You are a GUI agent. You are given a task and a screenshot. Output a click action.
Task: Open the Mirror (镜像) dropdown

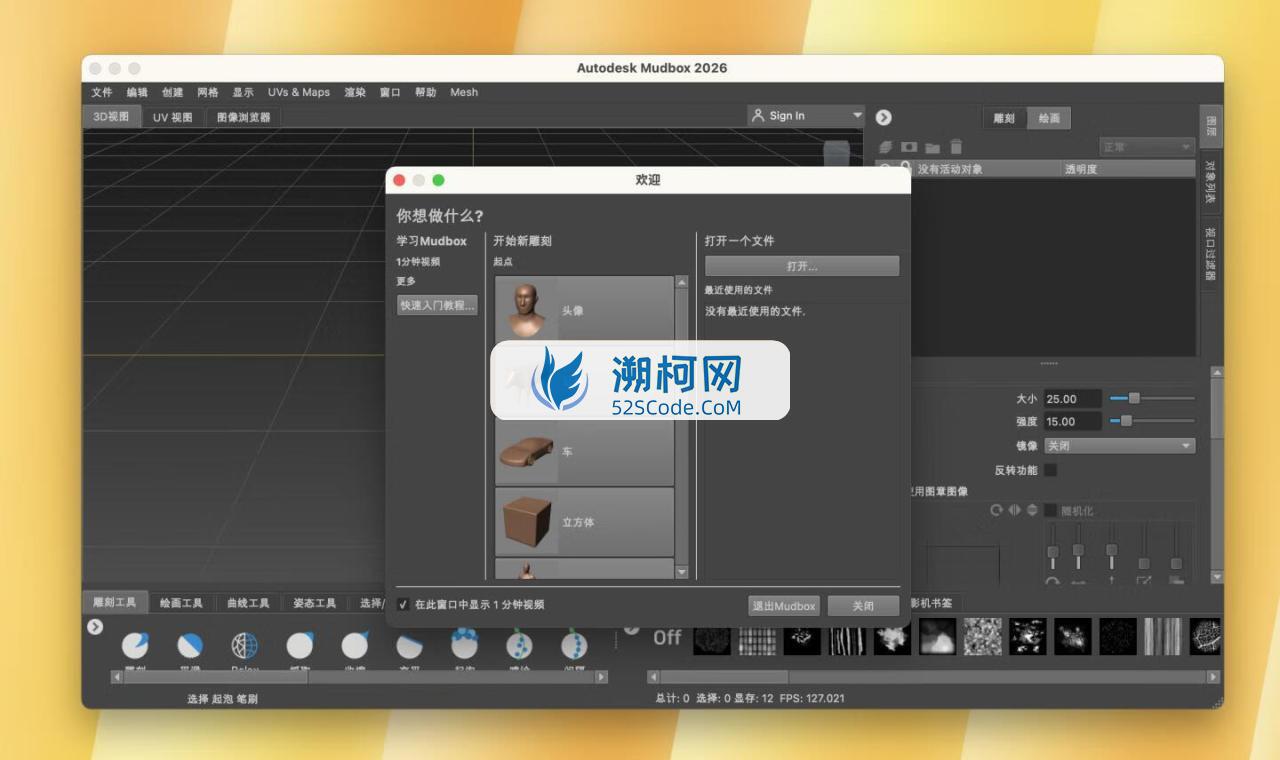click(1119, 446)
